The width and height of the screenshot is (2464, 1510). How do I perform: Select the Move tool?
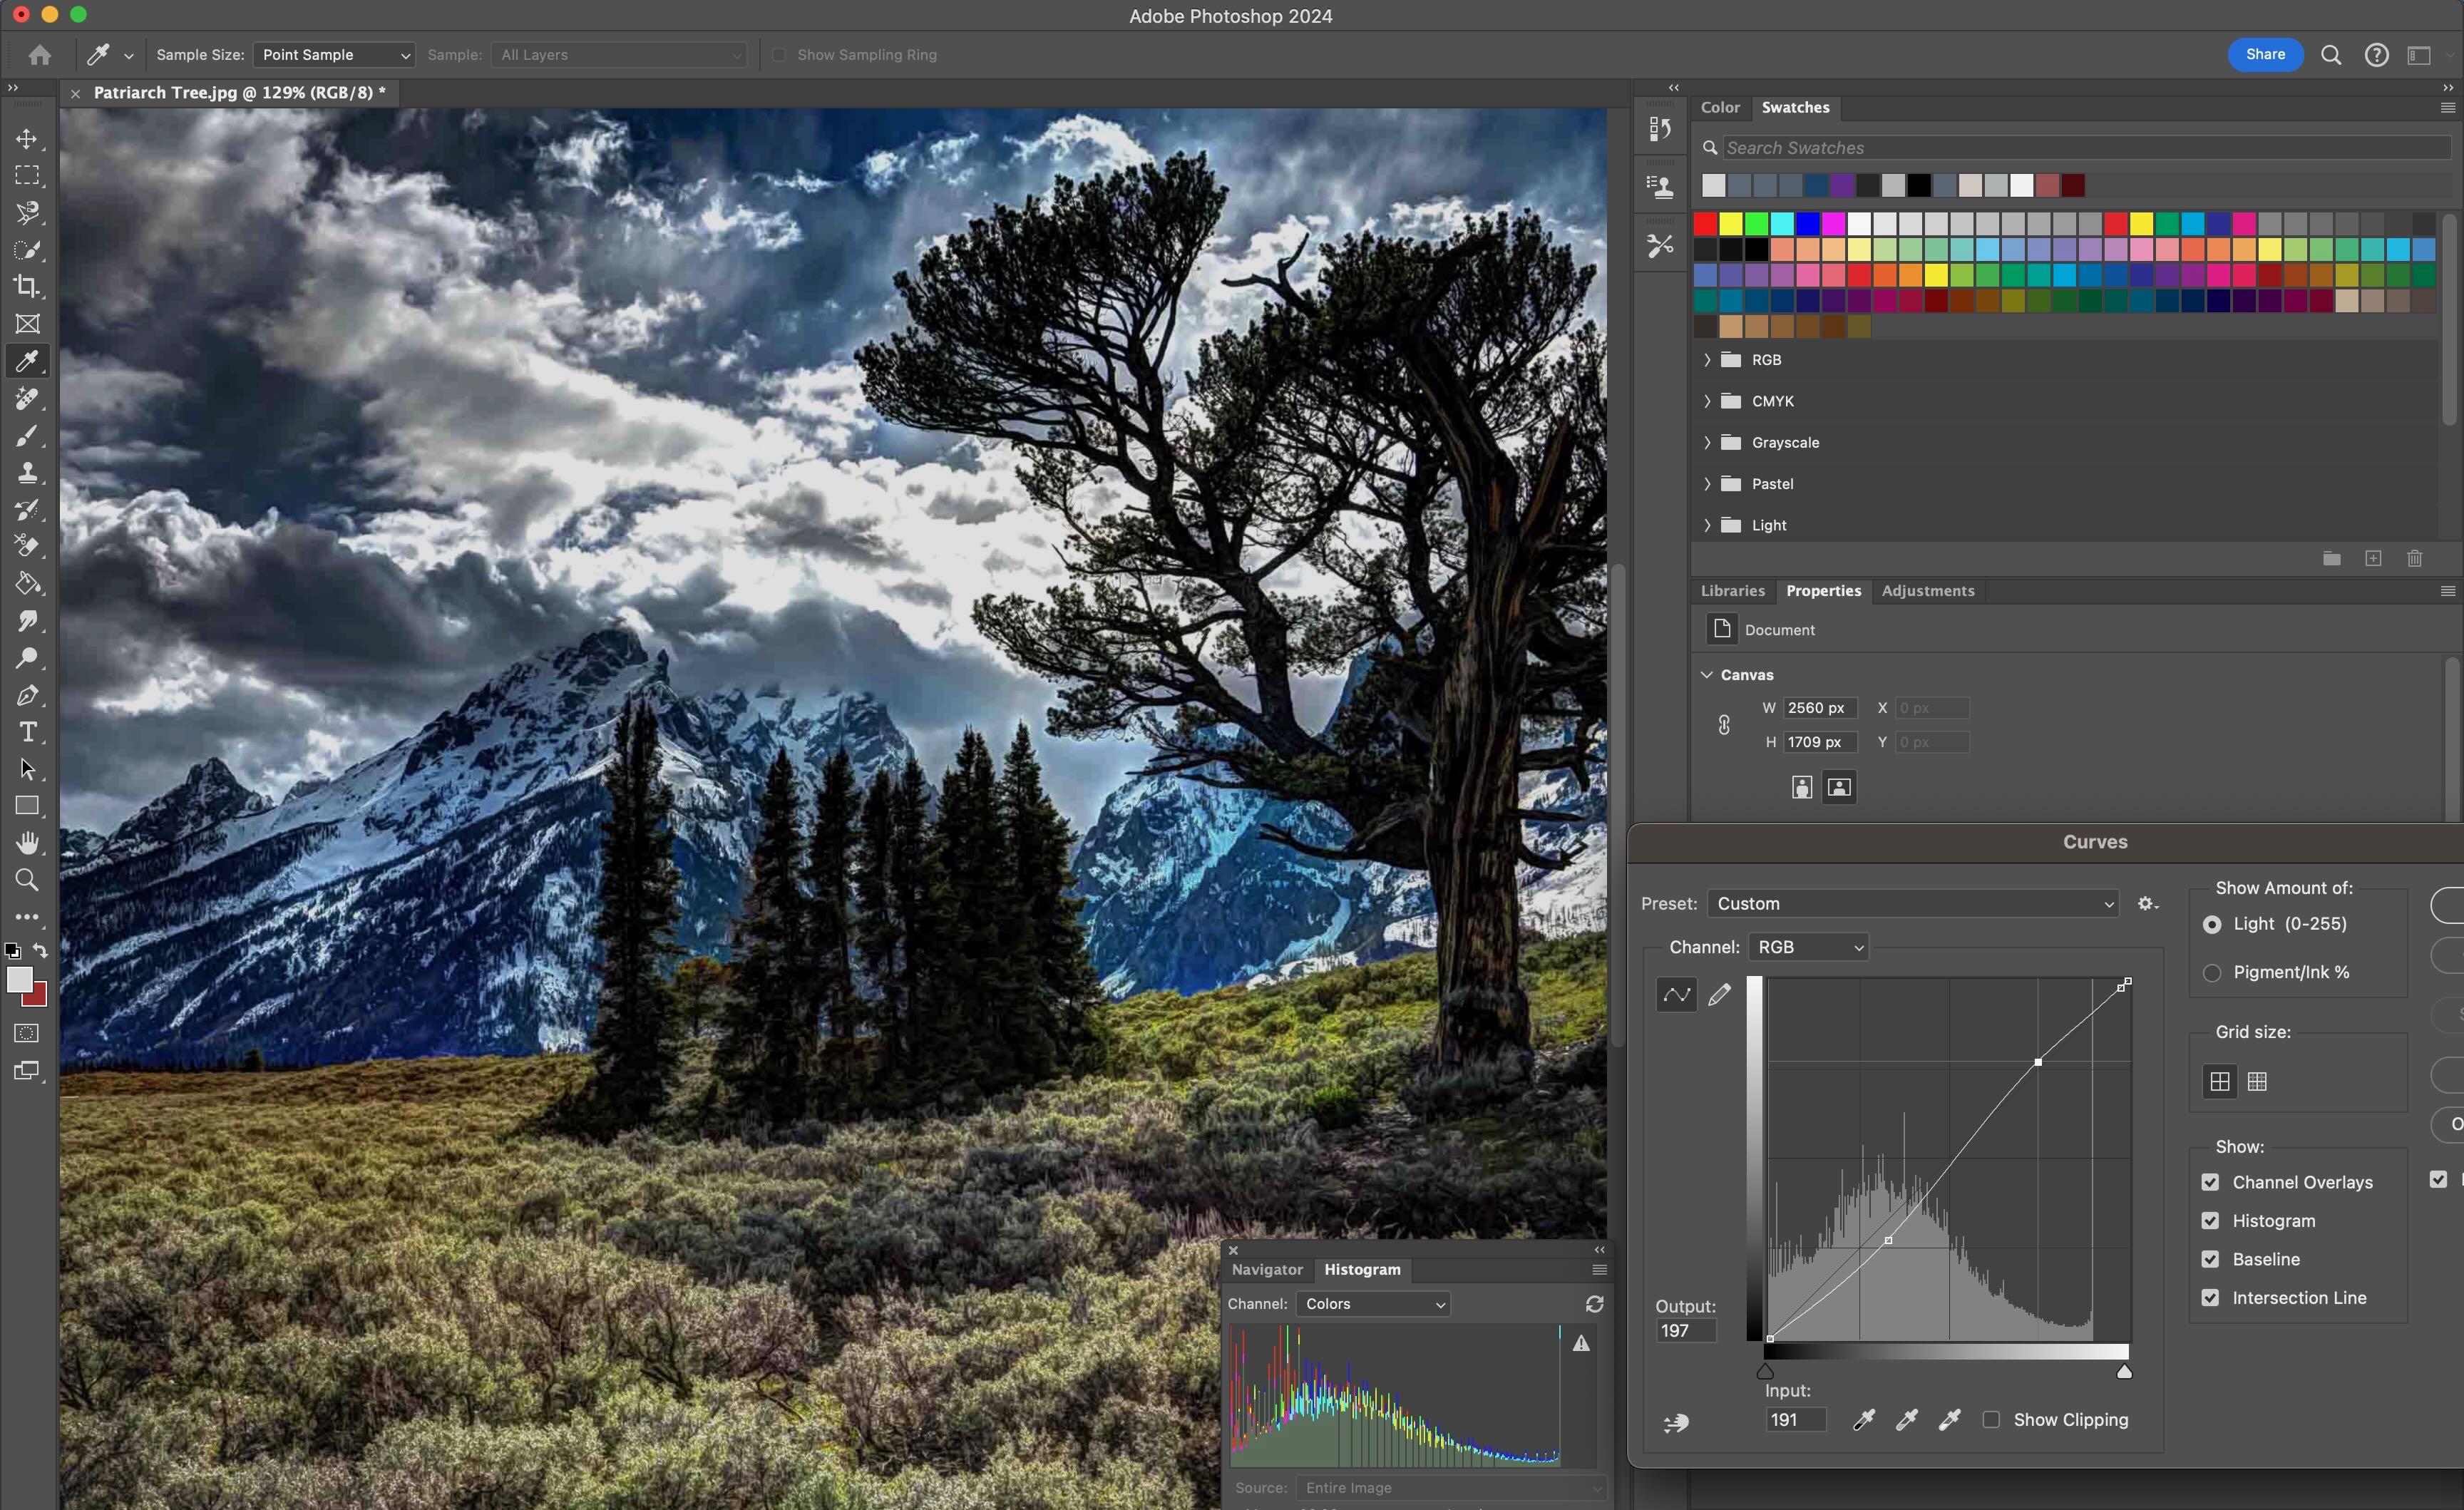[27, 139]
